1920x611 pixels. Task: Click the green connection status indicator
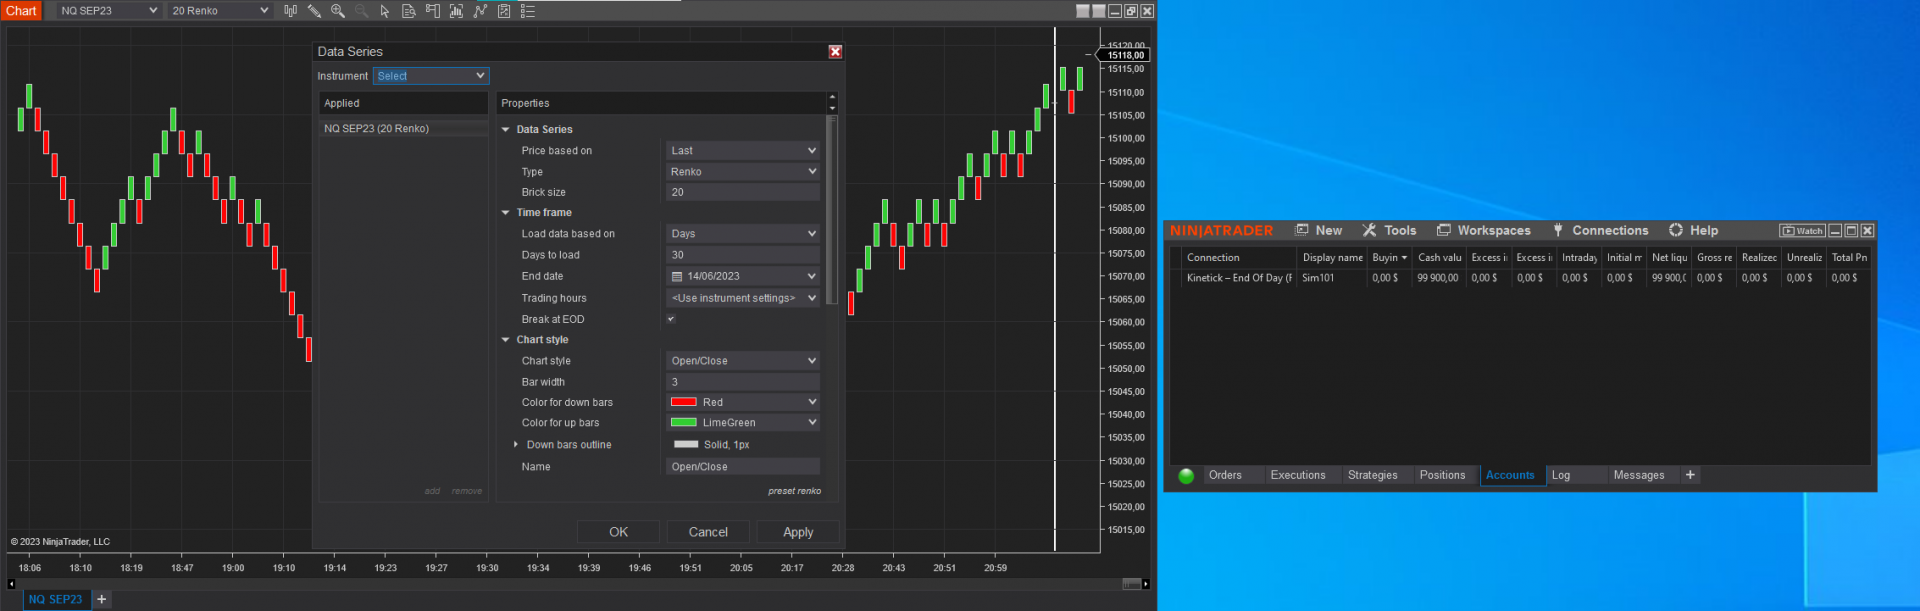pyautogui.click(x=1186, y=476)
